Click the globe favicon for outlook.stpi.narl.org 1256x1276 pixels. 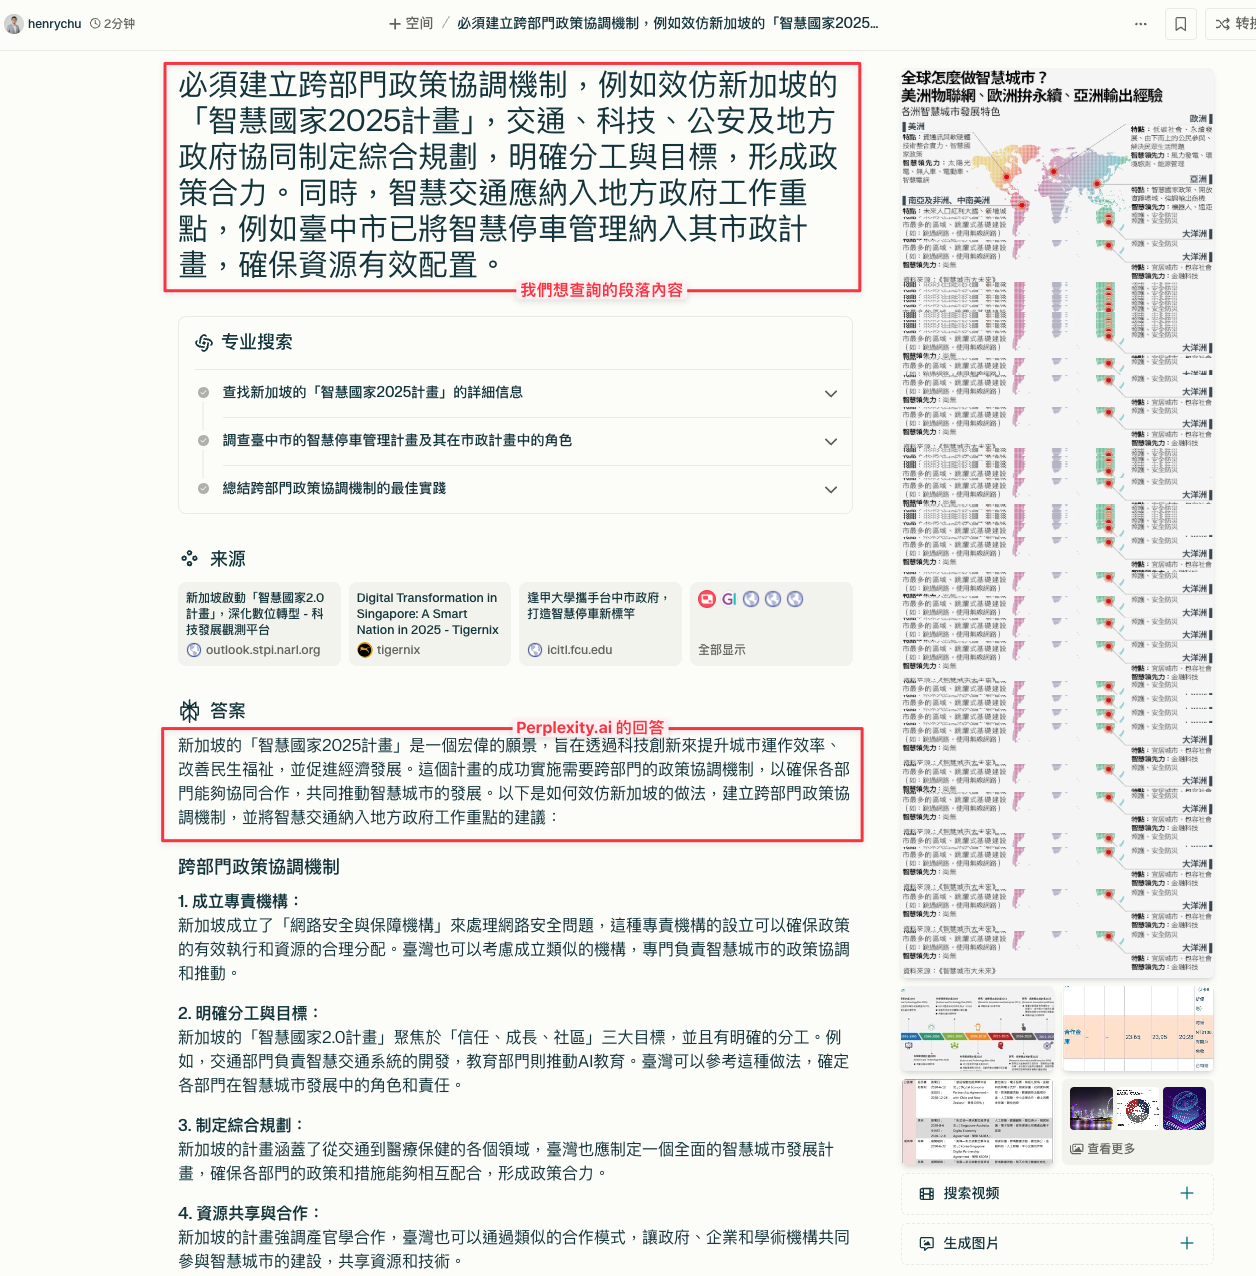point(194,650)
